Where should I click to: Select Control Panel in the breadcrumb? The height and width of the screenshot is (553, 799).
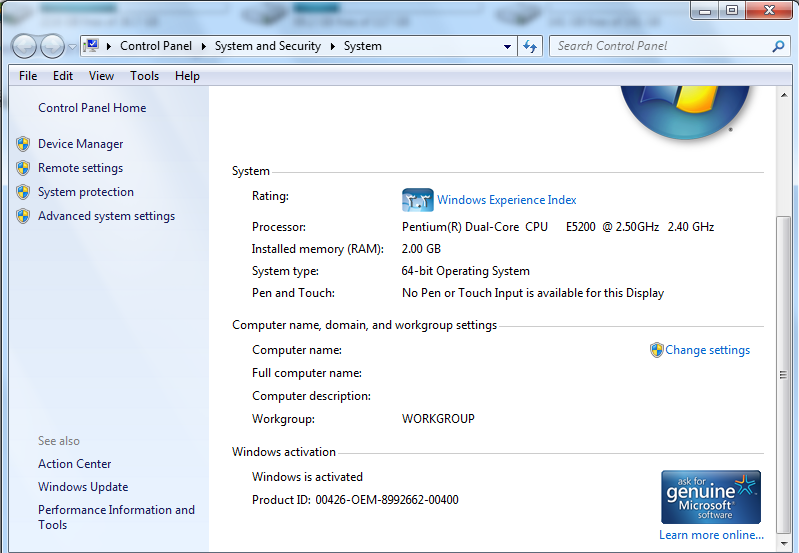156,46
